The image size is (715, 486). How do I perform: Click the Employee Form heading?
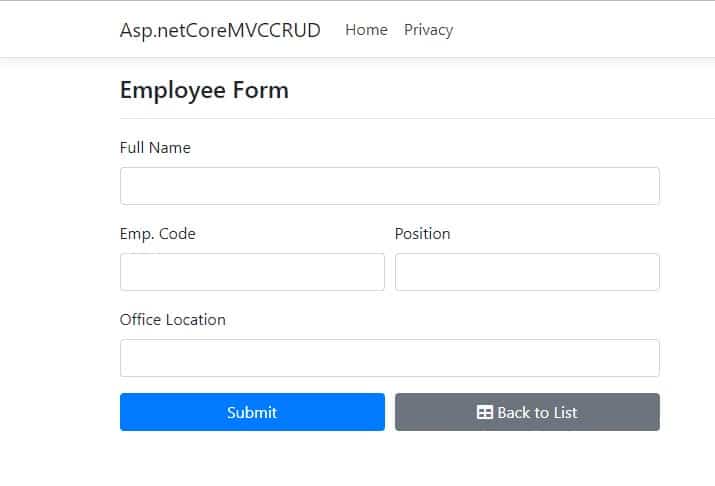204,90
